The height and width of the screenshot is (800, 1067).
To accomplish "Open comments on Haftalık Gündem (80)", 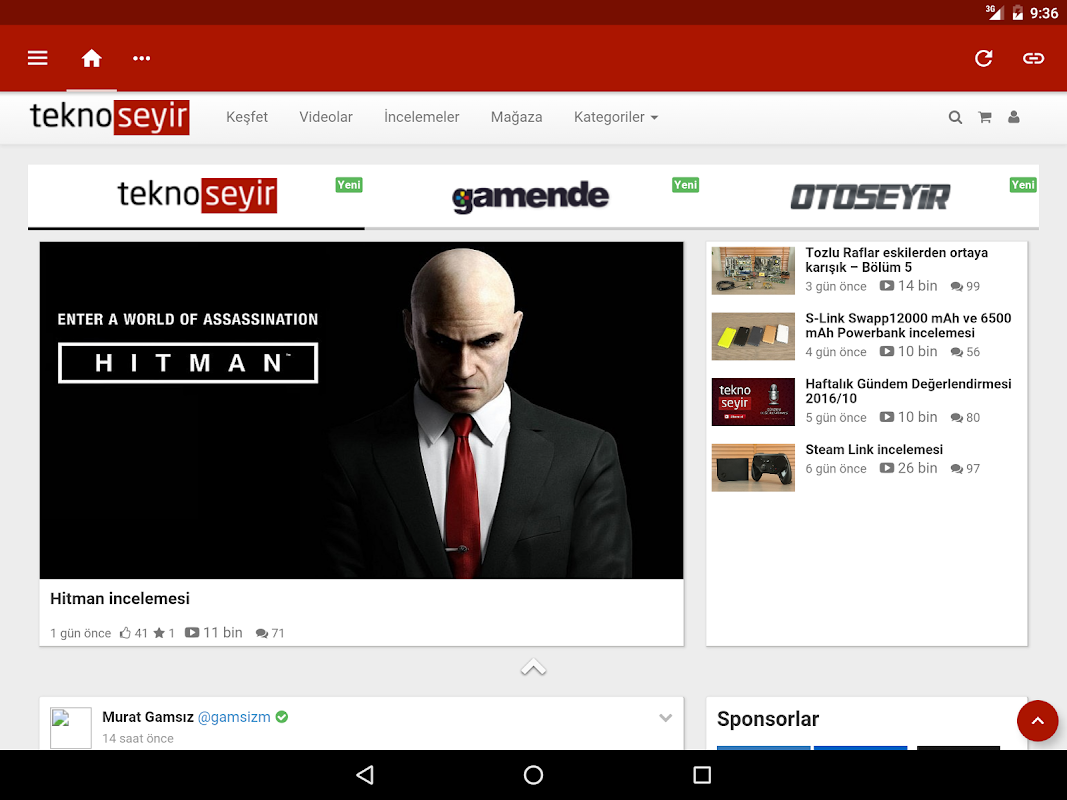I will 965,418.
